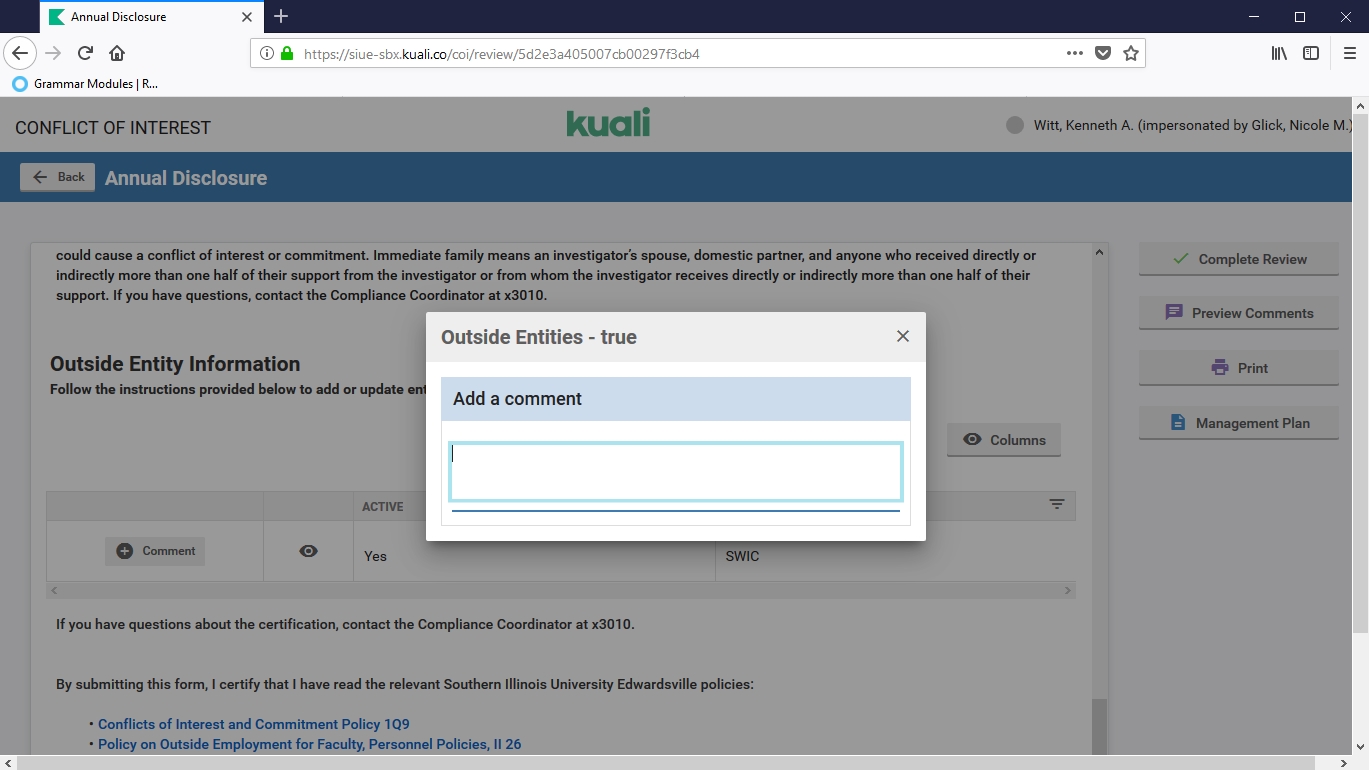Open Conflicts of Interest and Commitment Policy link
1369x770 pixels.
click(x=254, y=724)
